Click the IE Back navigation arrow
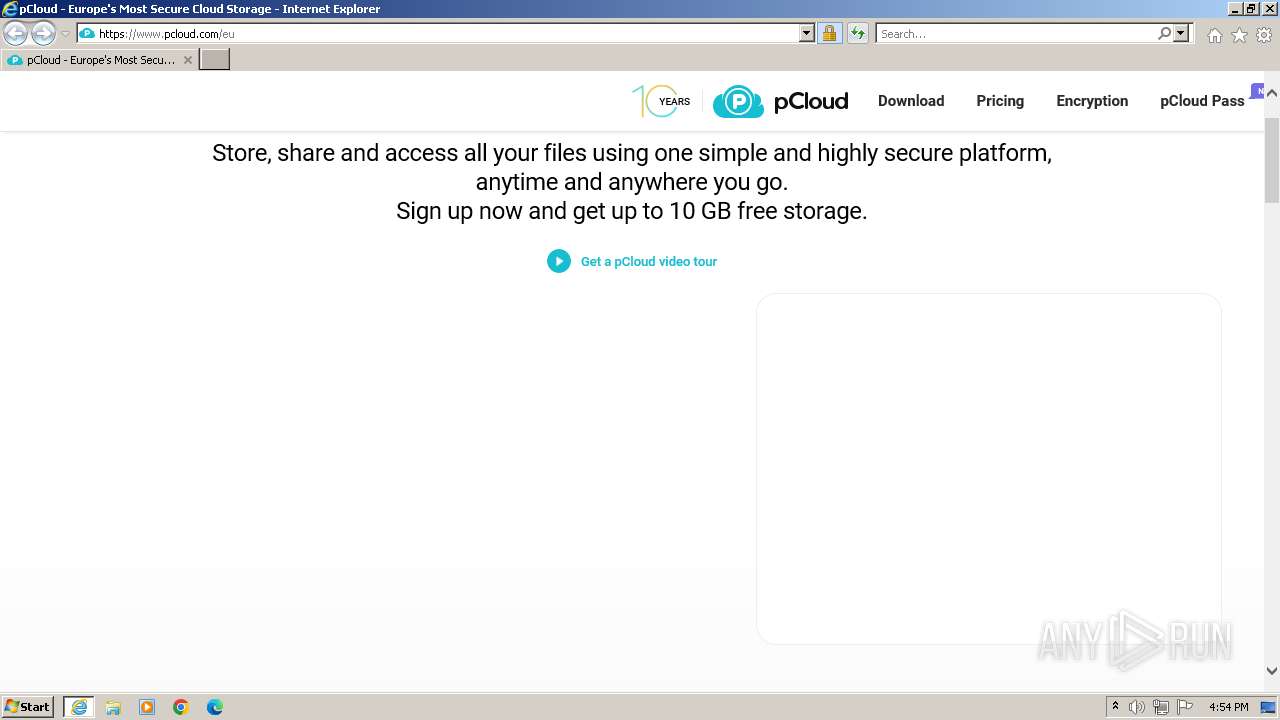 (x=16, y=34)
